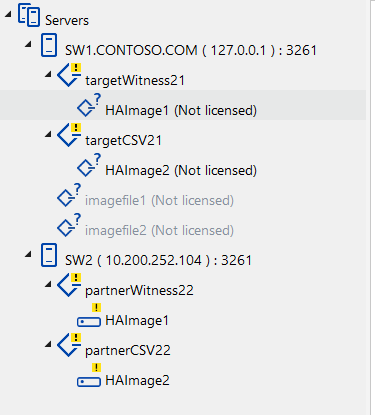The image size is (375, 415).
Task: Select the targetCSV21 label
Action: click(x=123, y=140)
